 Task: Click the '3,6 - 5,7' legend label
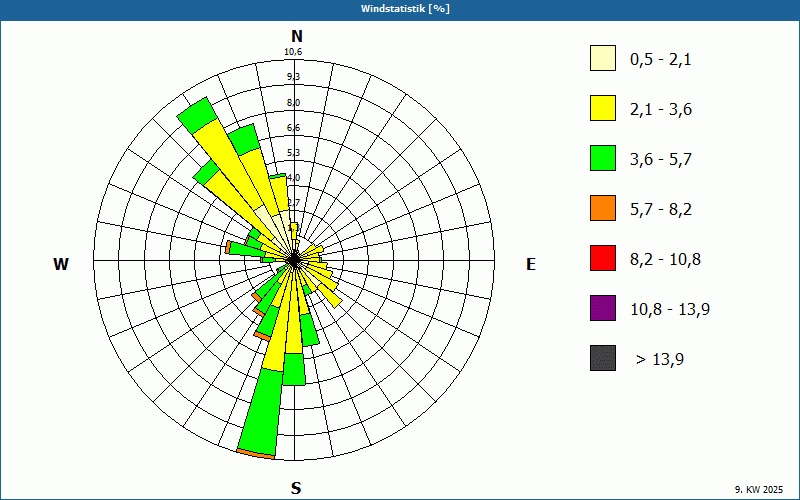[x=661, y=160]
